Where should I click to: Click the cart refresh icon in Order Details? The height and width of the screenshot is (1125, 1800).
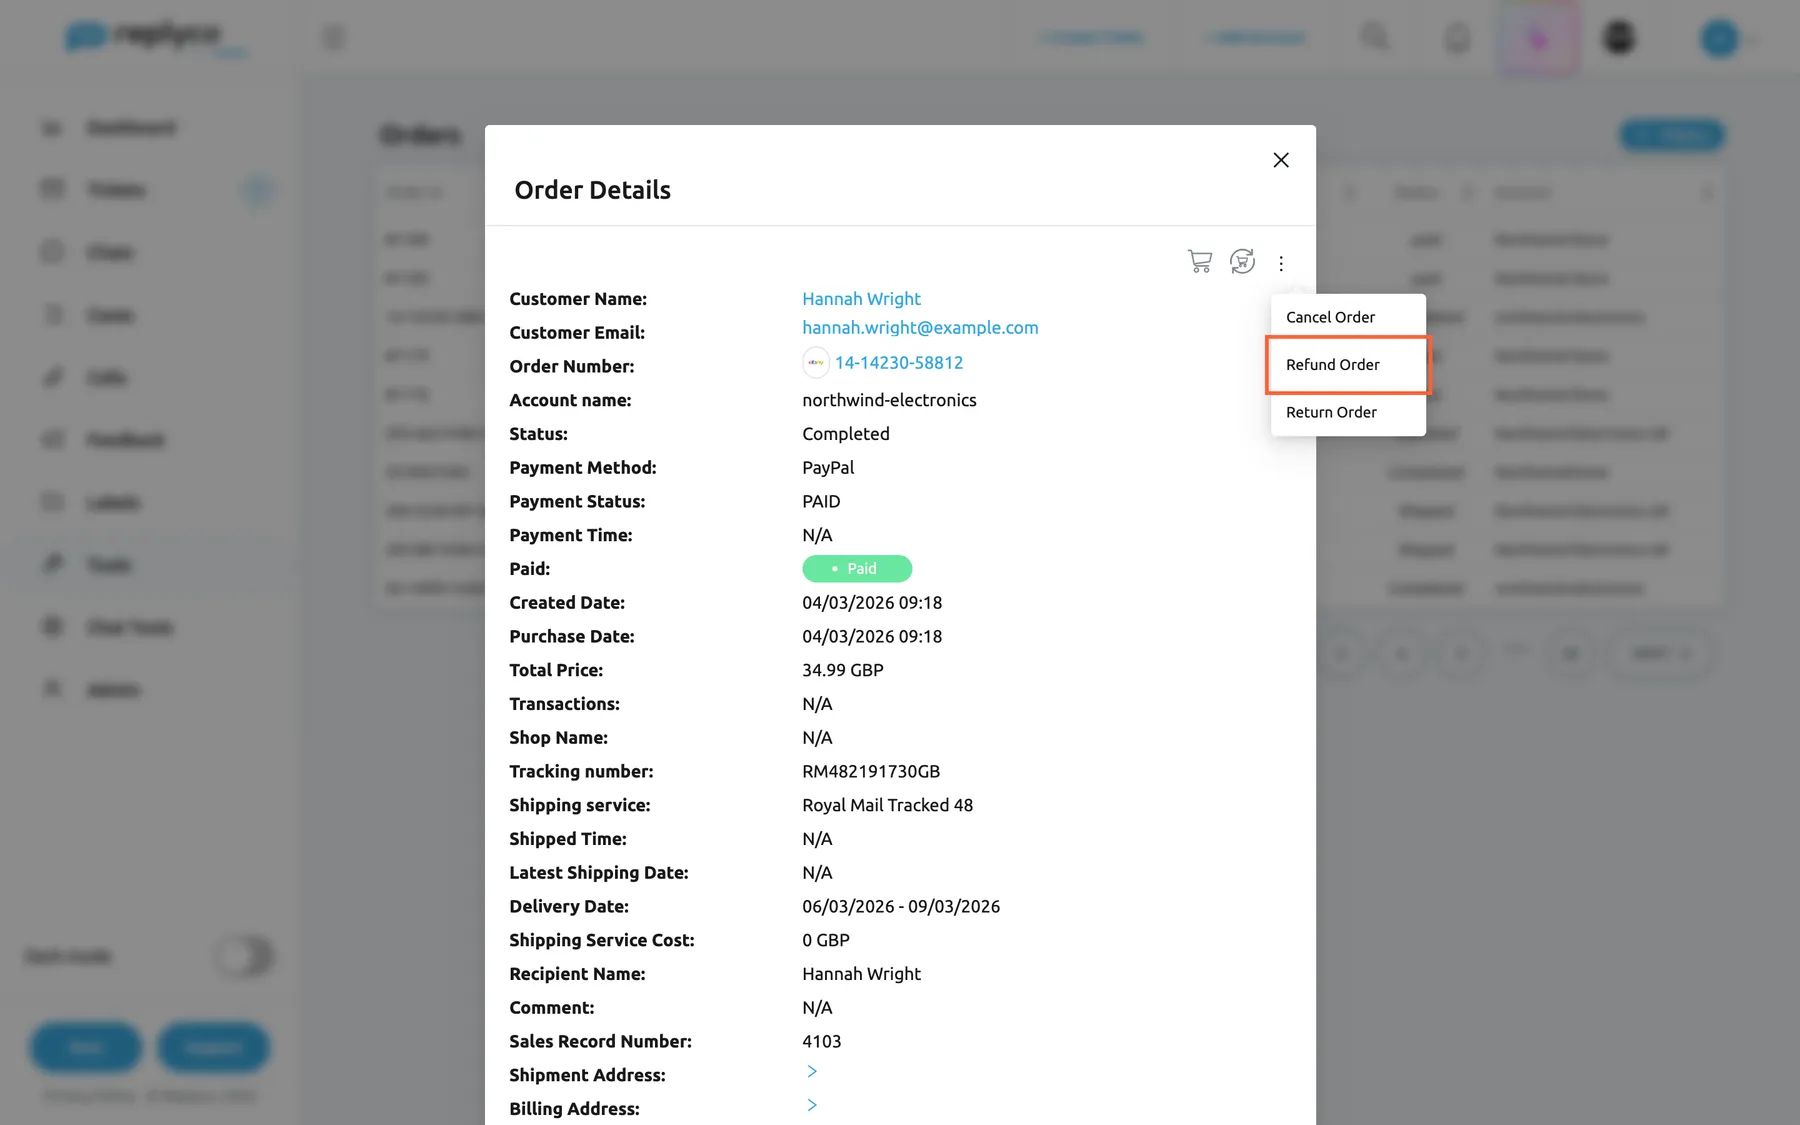(x=1242, y=261)
